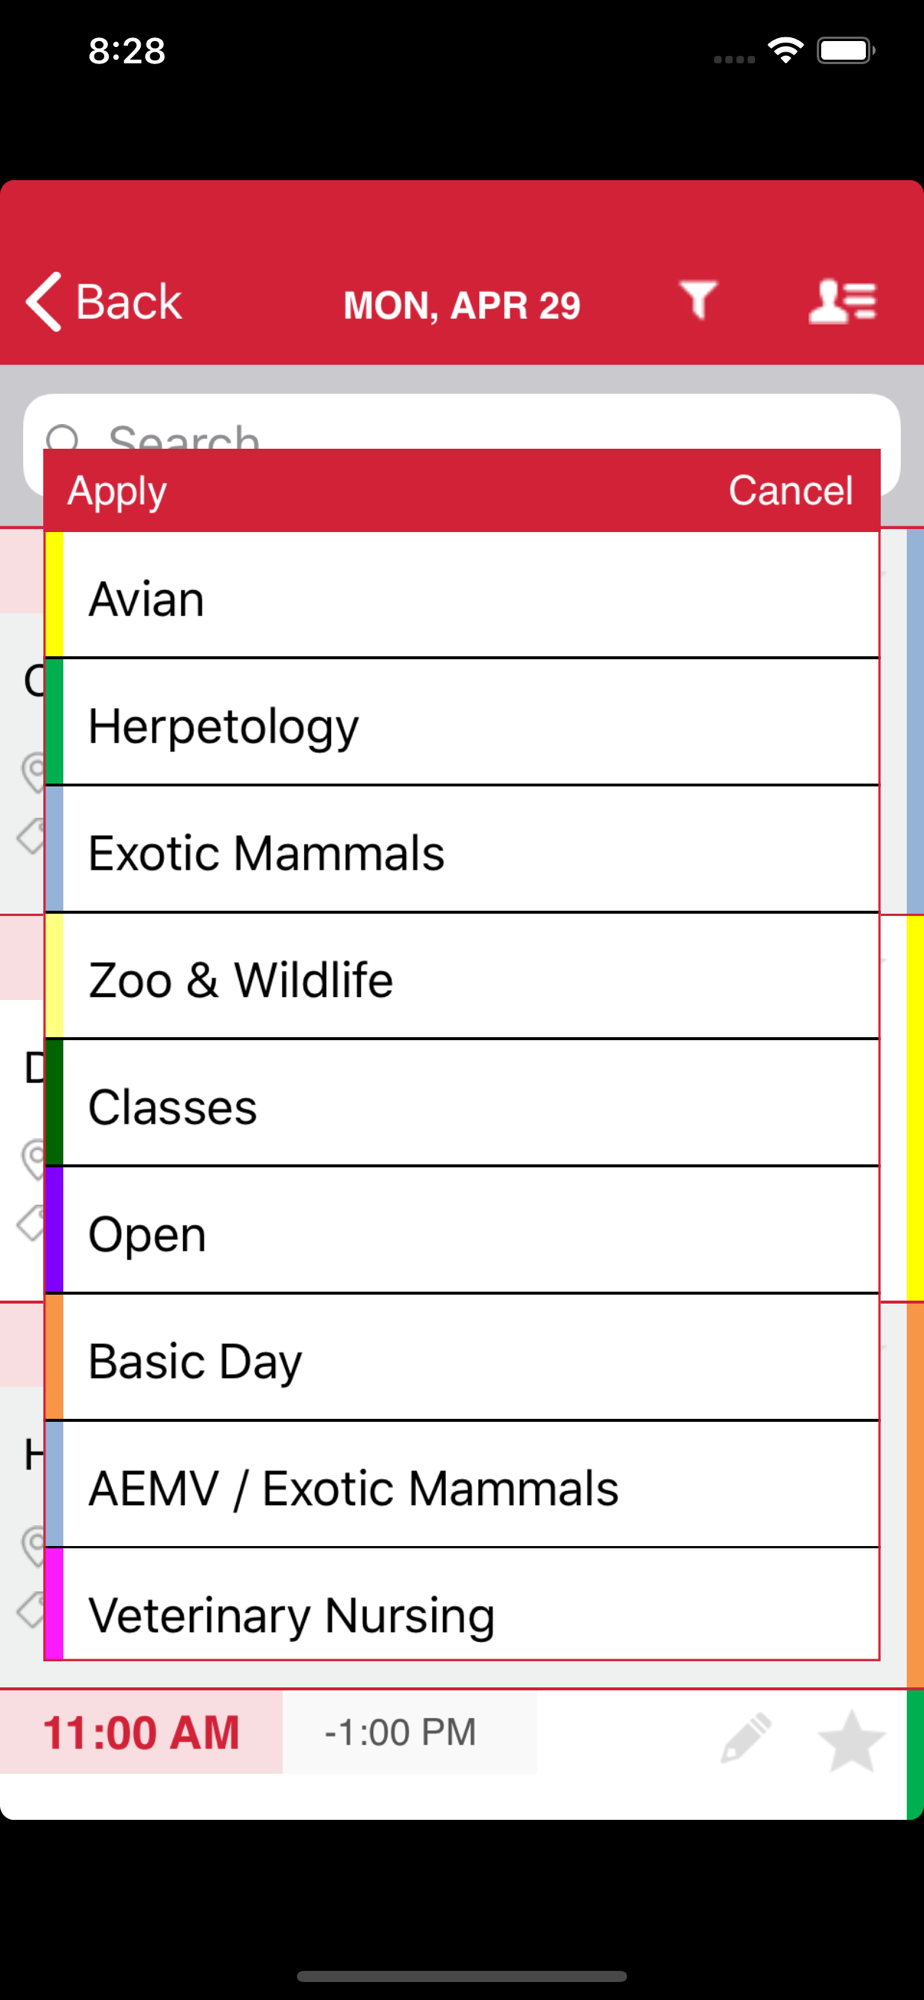Open the attendee list icon
The height and width of the screenshot is (2000, 924).
843,301
